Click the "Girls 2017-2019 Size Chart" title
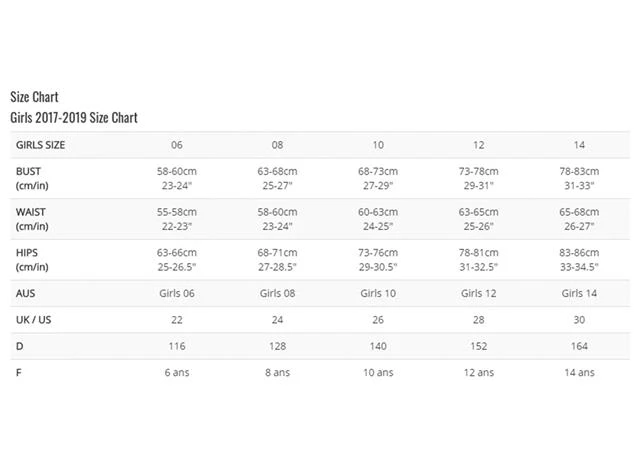 tap(73, 118)
